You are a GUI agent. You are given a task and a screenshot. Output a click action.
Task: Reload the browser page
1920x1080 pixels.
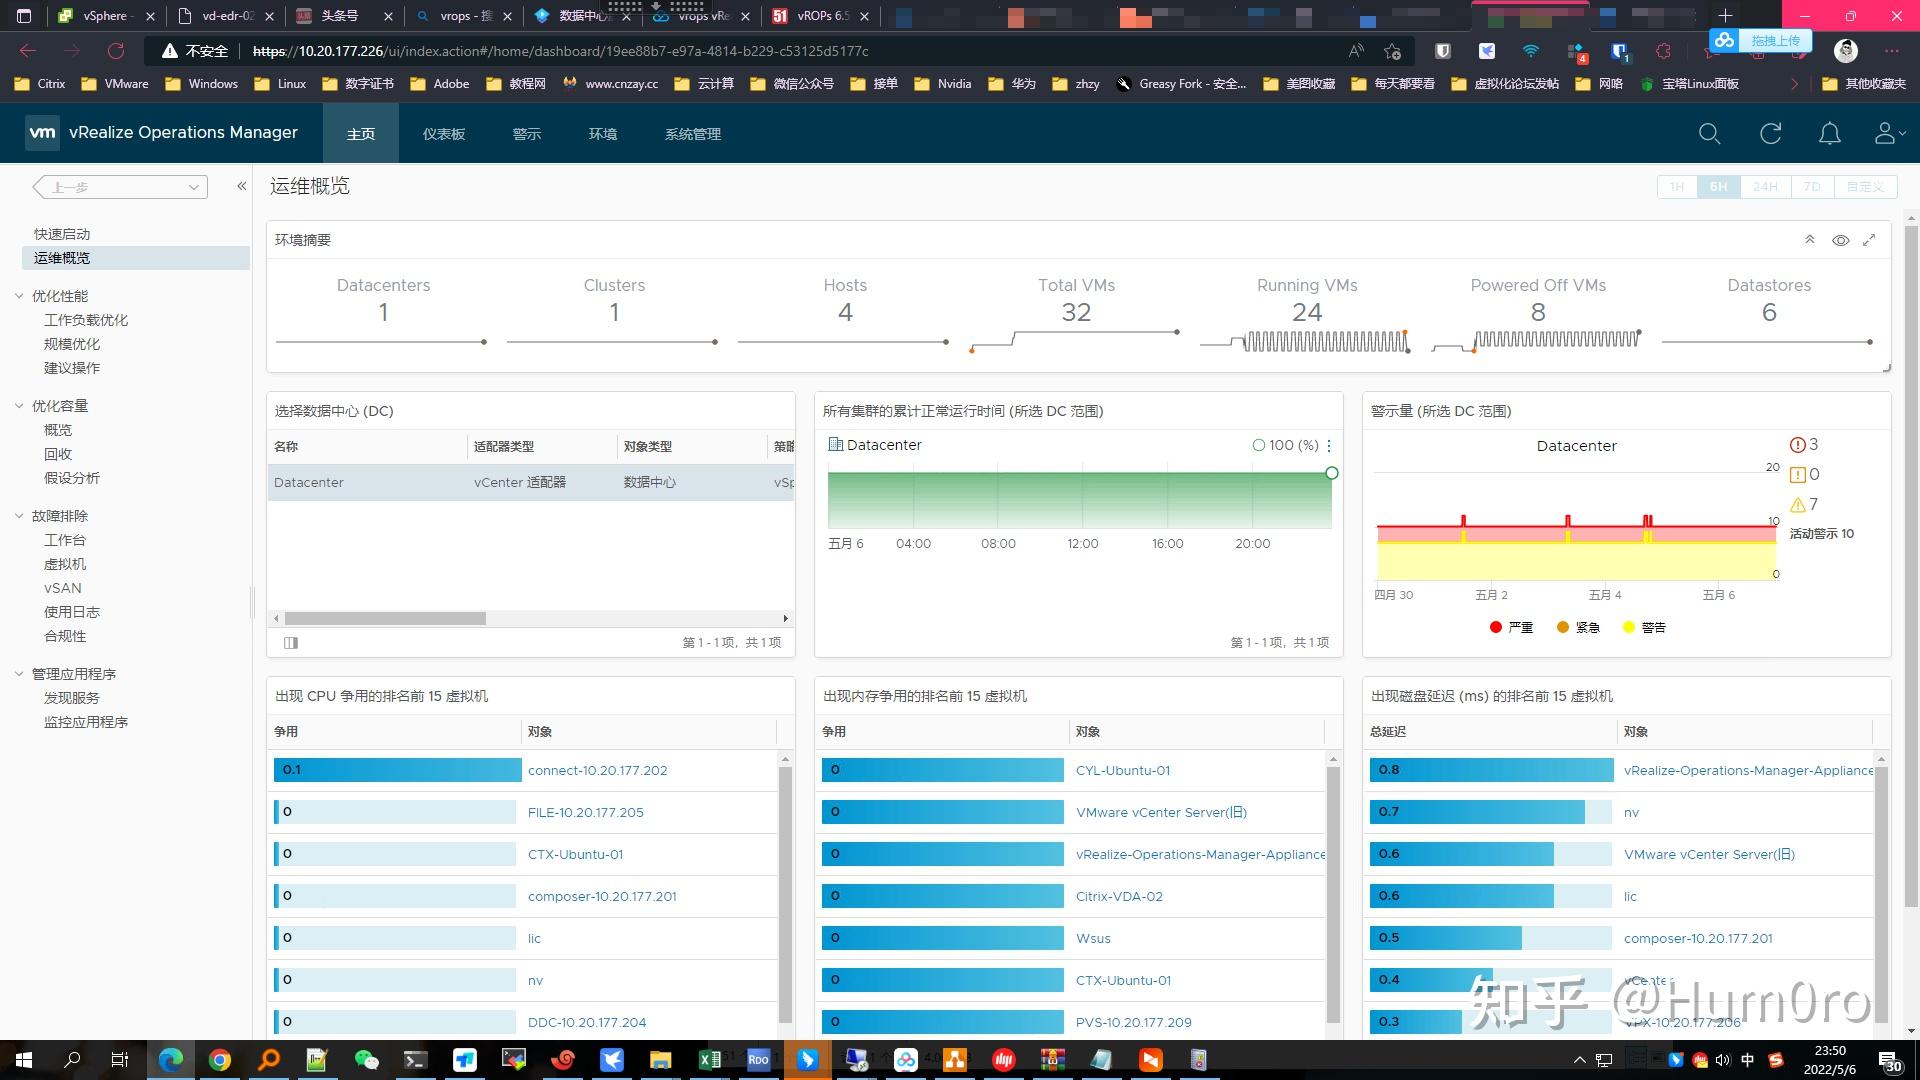coord(116,51)
